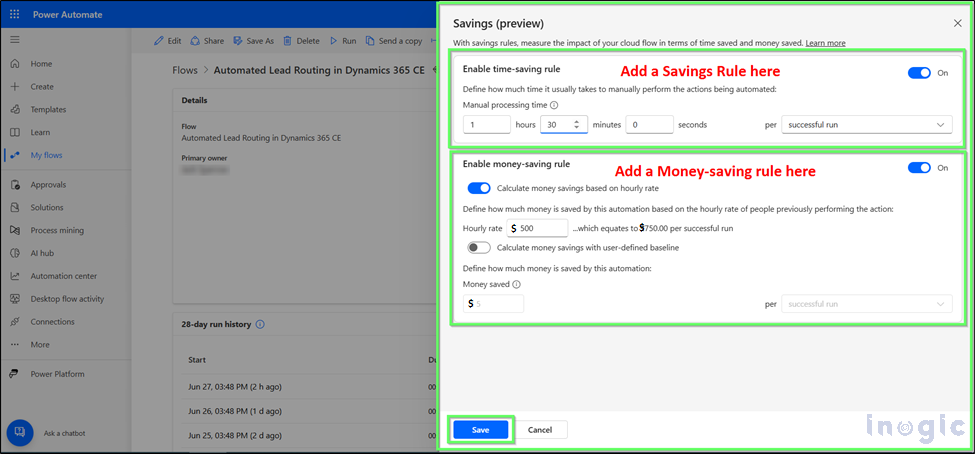Open Solutions in the left navigation
This screenshot has height=454, width=975.
(47, 208)
